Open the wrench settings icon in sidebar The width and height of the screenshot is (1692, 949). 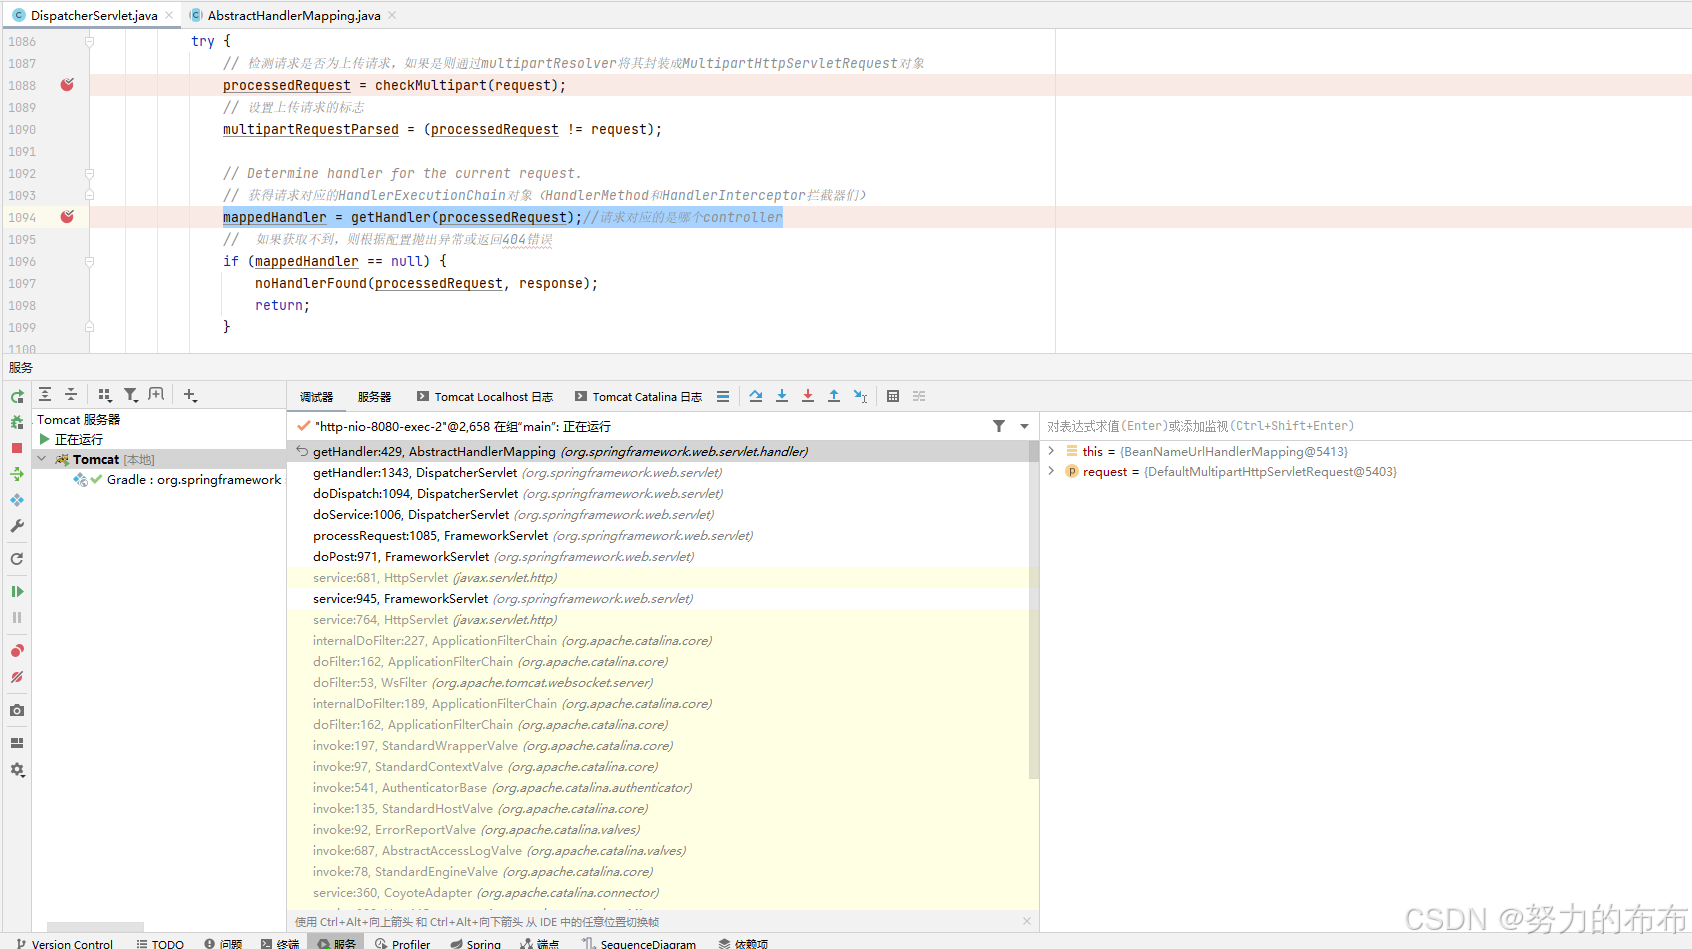pos(17,526)
